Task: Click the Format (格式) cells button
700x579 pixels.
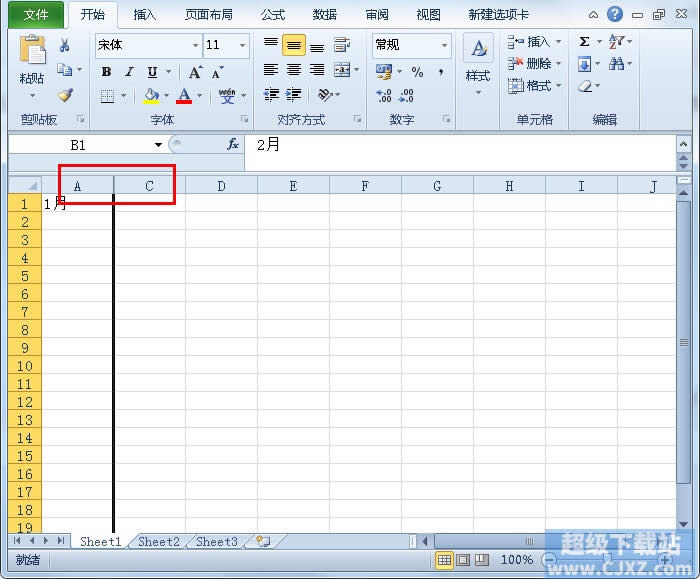Action: tap(533, 85)
